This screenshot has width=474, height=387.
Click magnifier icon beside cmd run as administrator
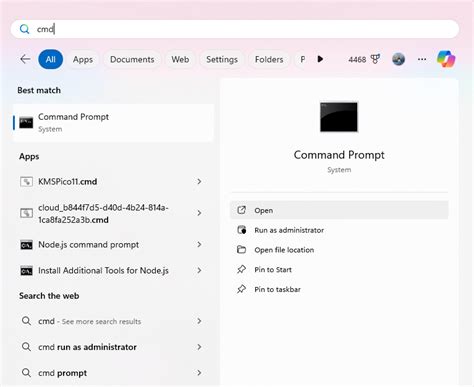click(x=26, y=347)
